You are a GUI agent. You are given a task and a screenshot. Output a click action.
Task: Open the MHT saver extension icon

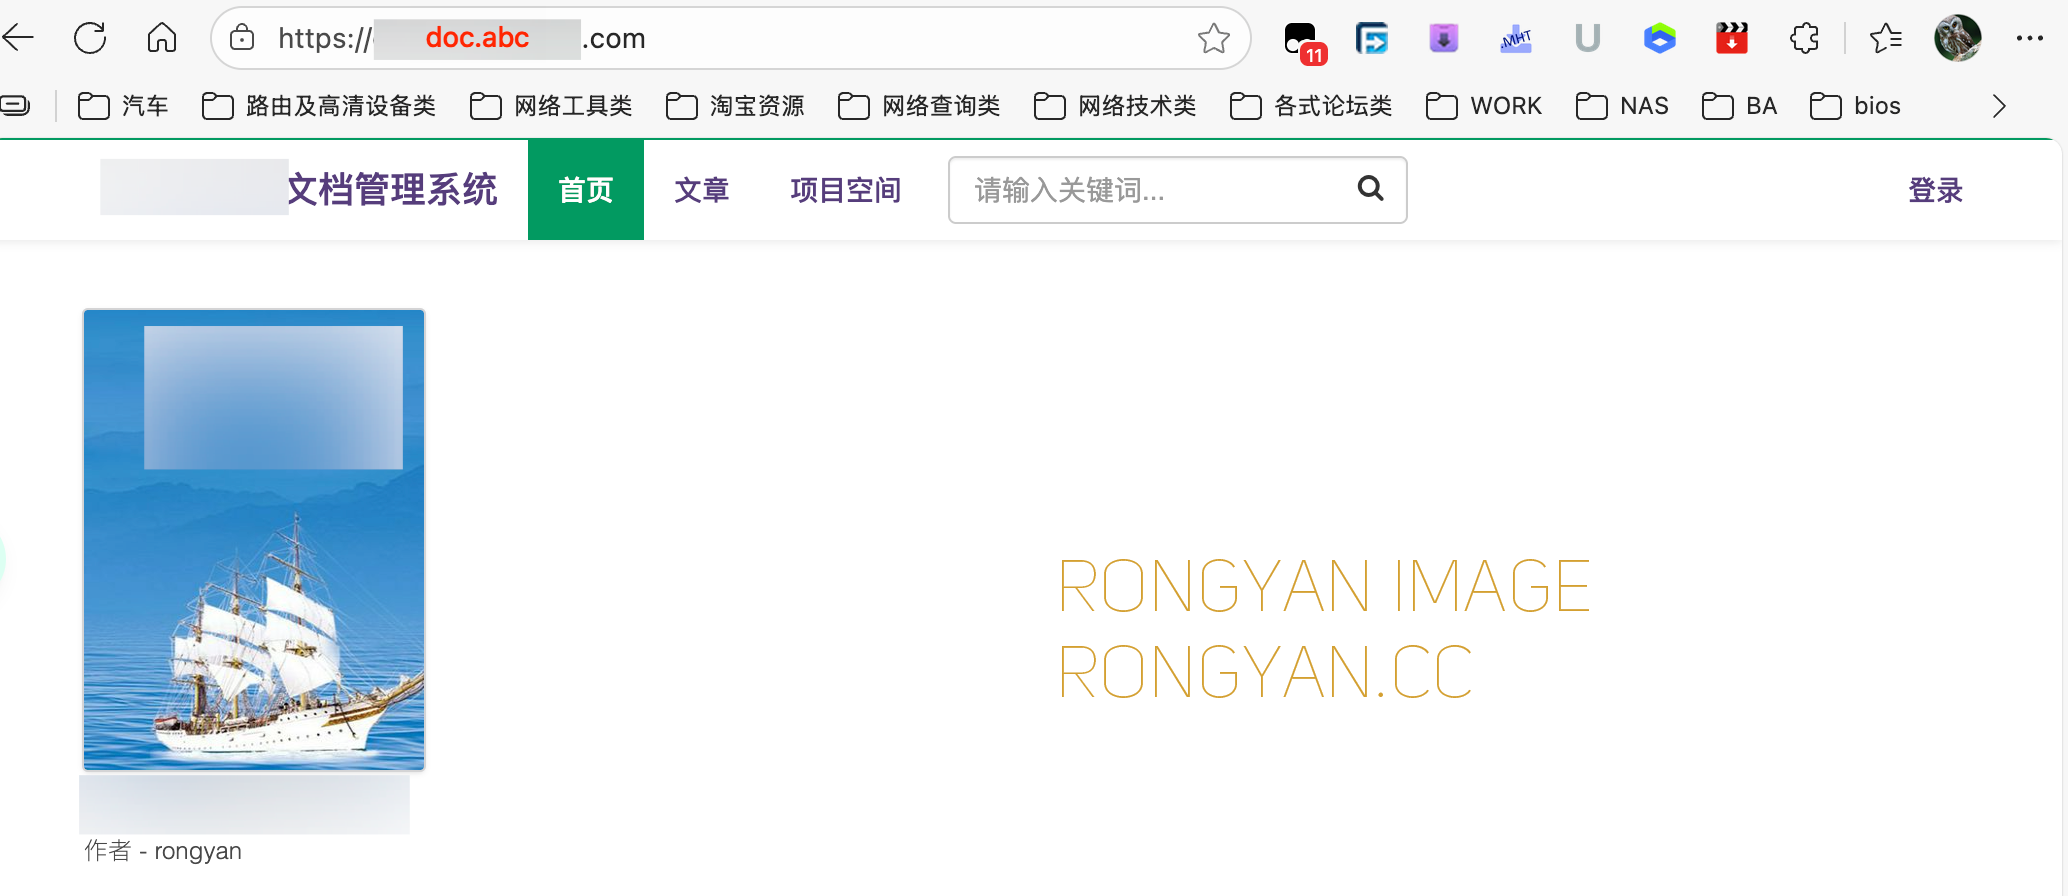pyautogui.click(x=1516, y=39)
